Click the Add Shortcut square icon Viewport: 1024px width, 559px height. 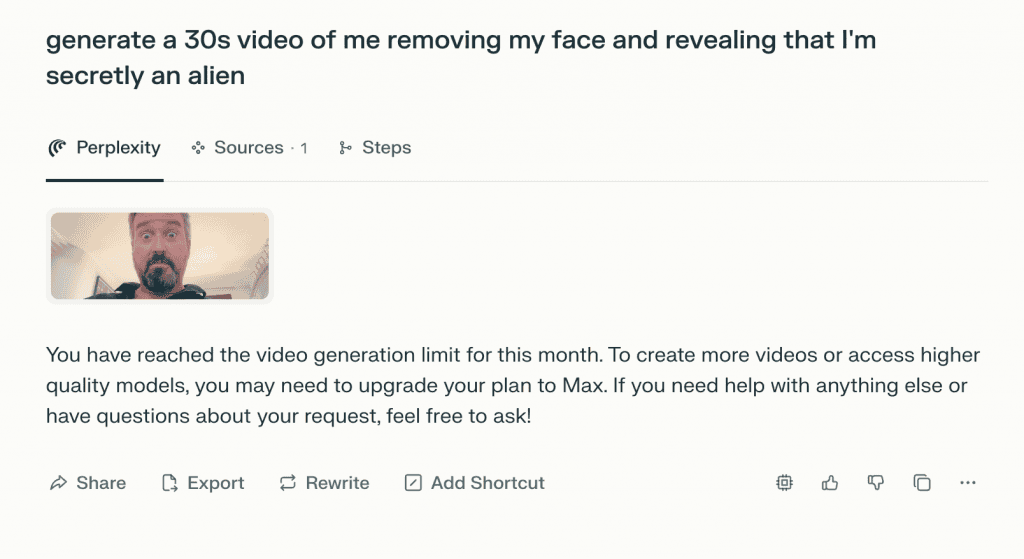tap(413, 483)
